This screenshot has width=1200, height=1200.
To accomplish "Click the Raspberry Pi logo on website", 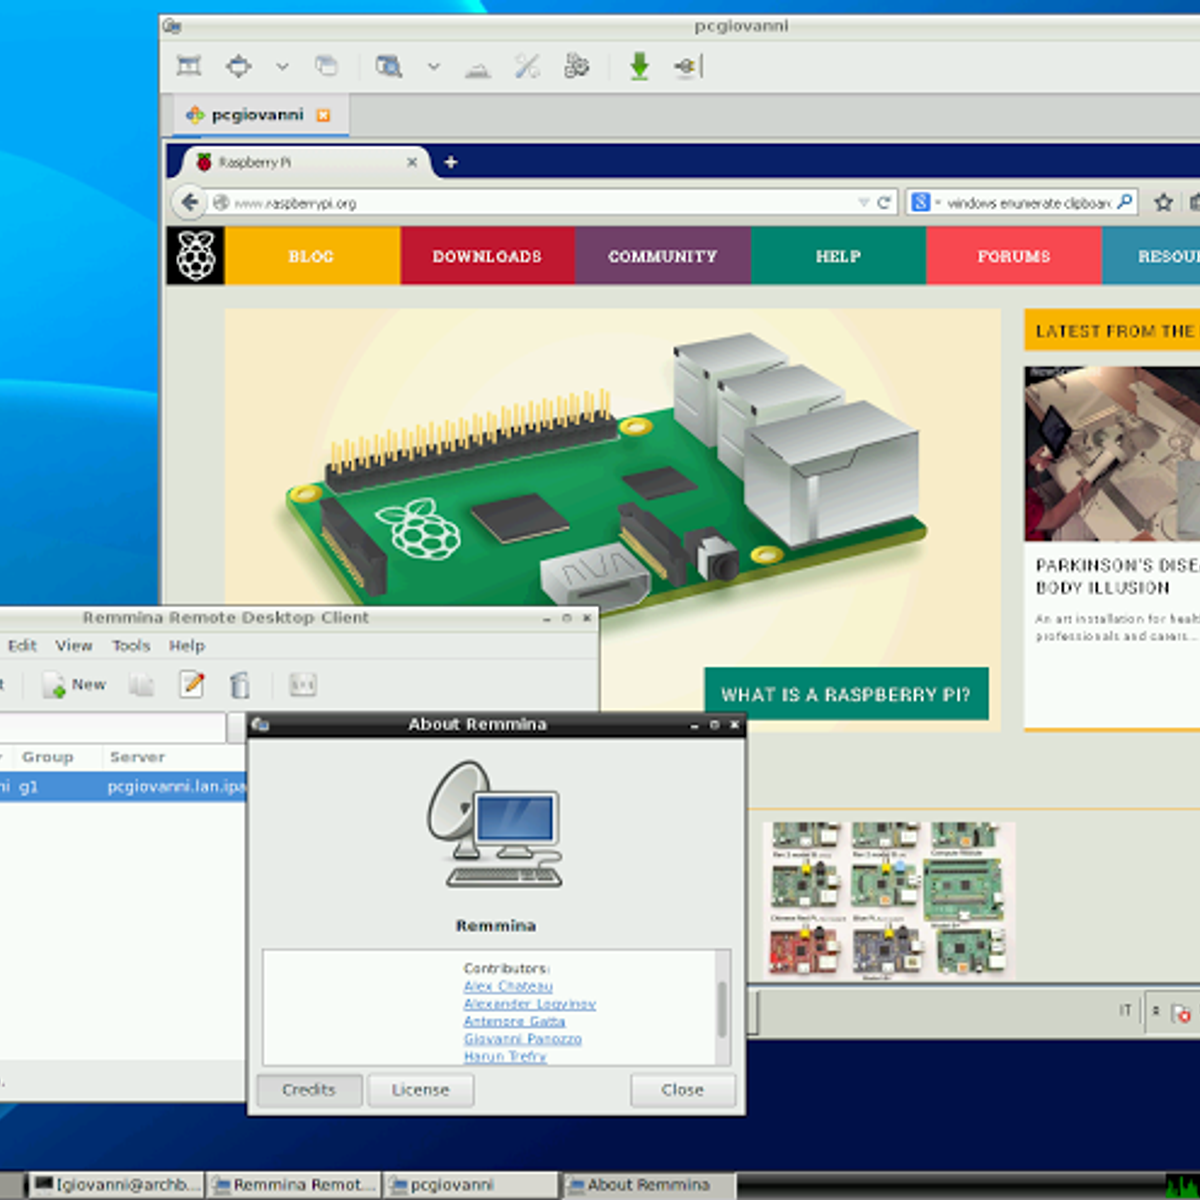I will (195, 256).
